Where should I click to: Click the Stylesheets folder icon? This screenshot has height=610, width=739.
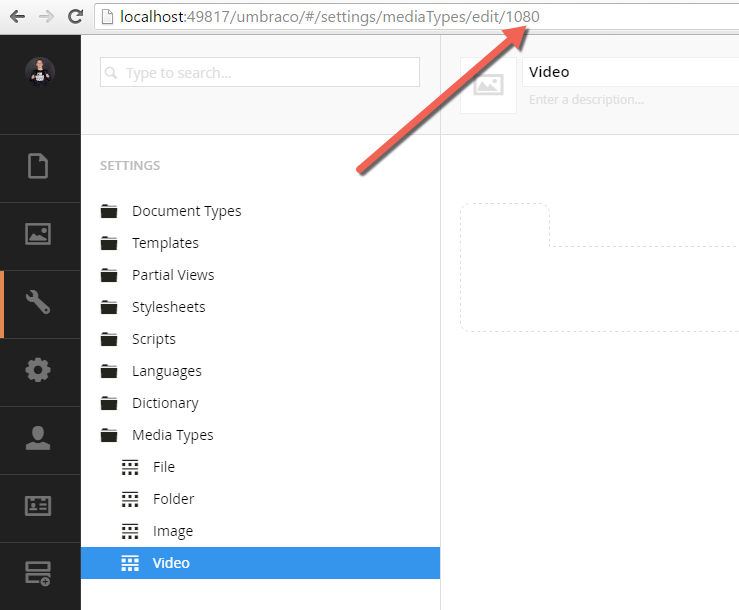pyautogui.click(x=109, y=307)
